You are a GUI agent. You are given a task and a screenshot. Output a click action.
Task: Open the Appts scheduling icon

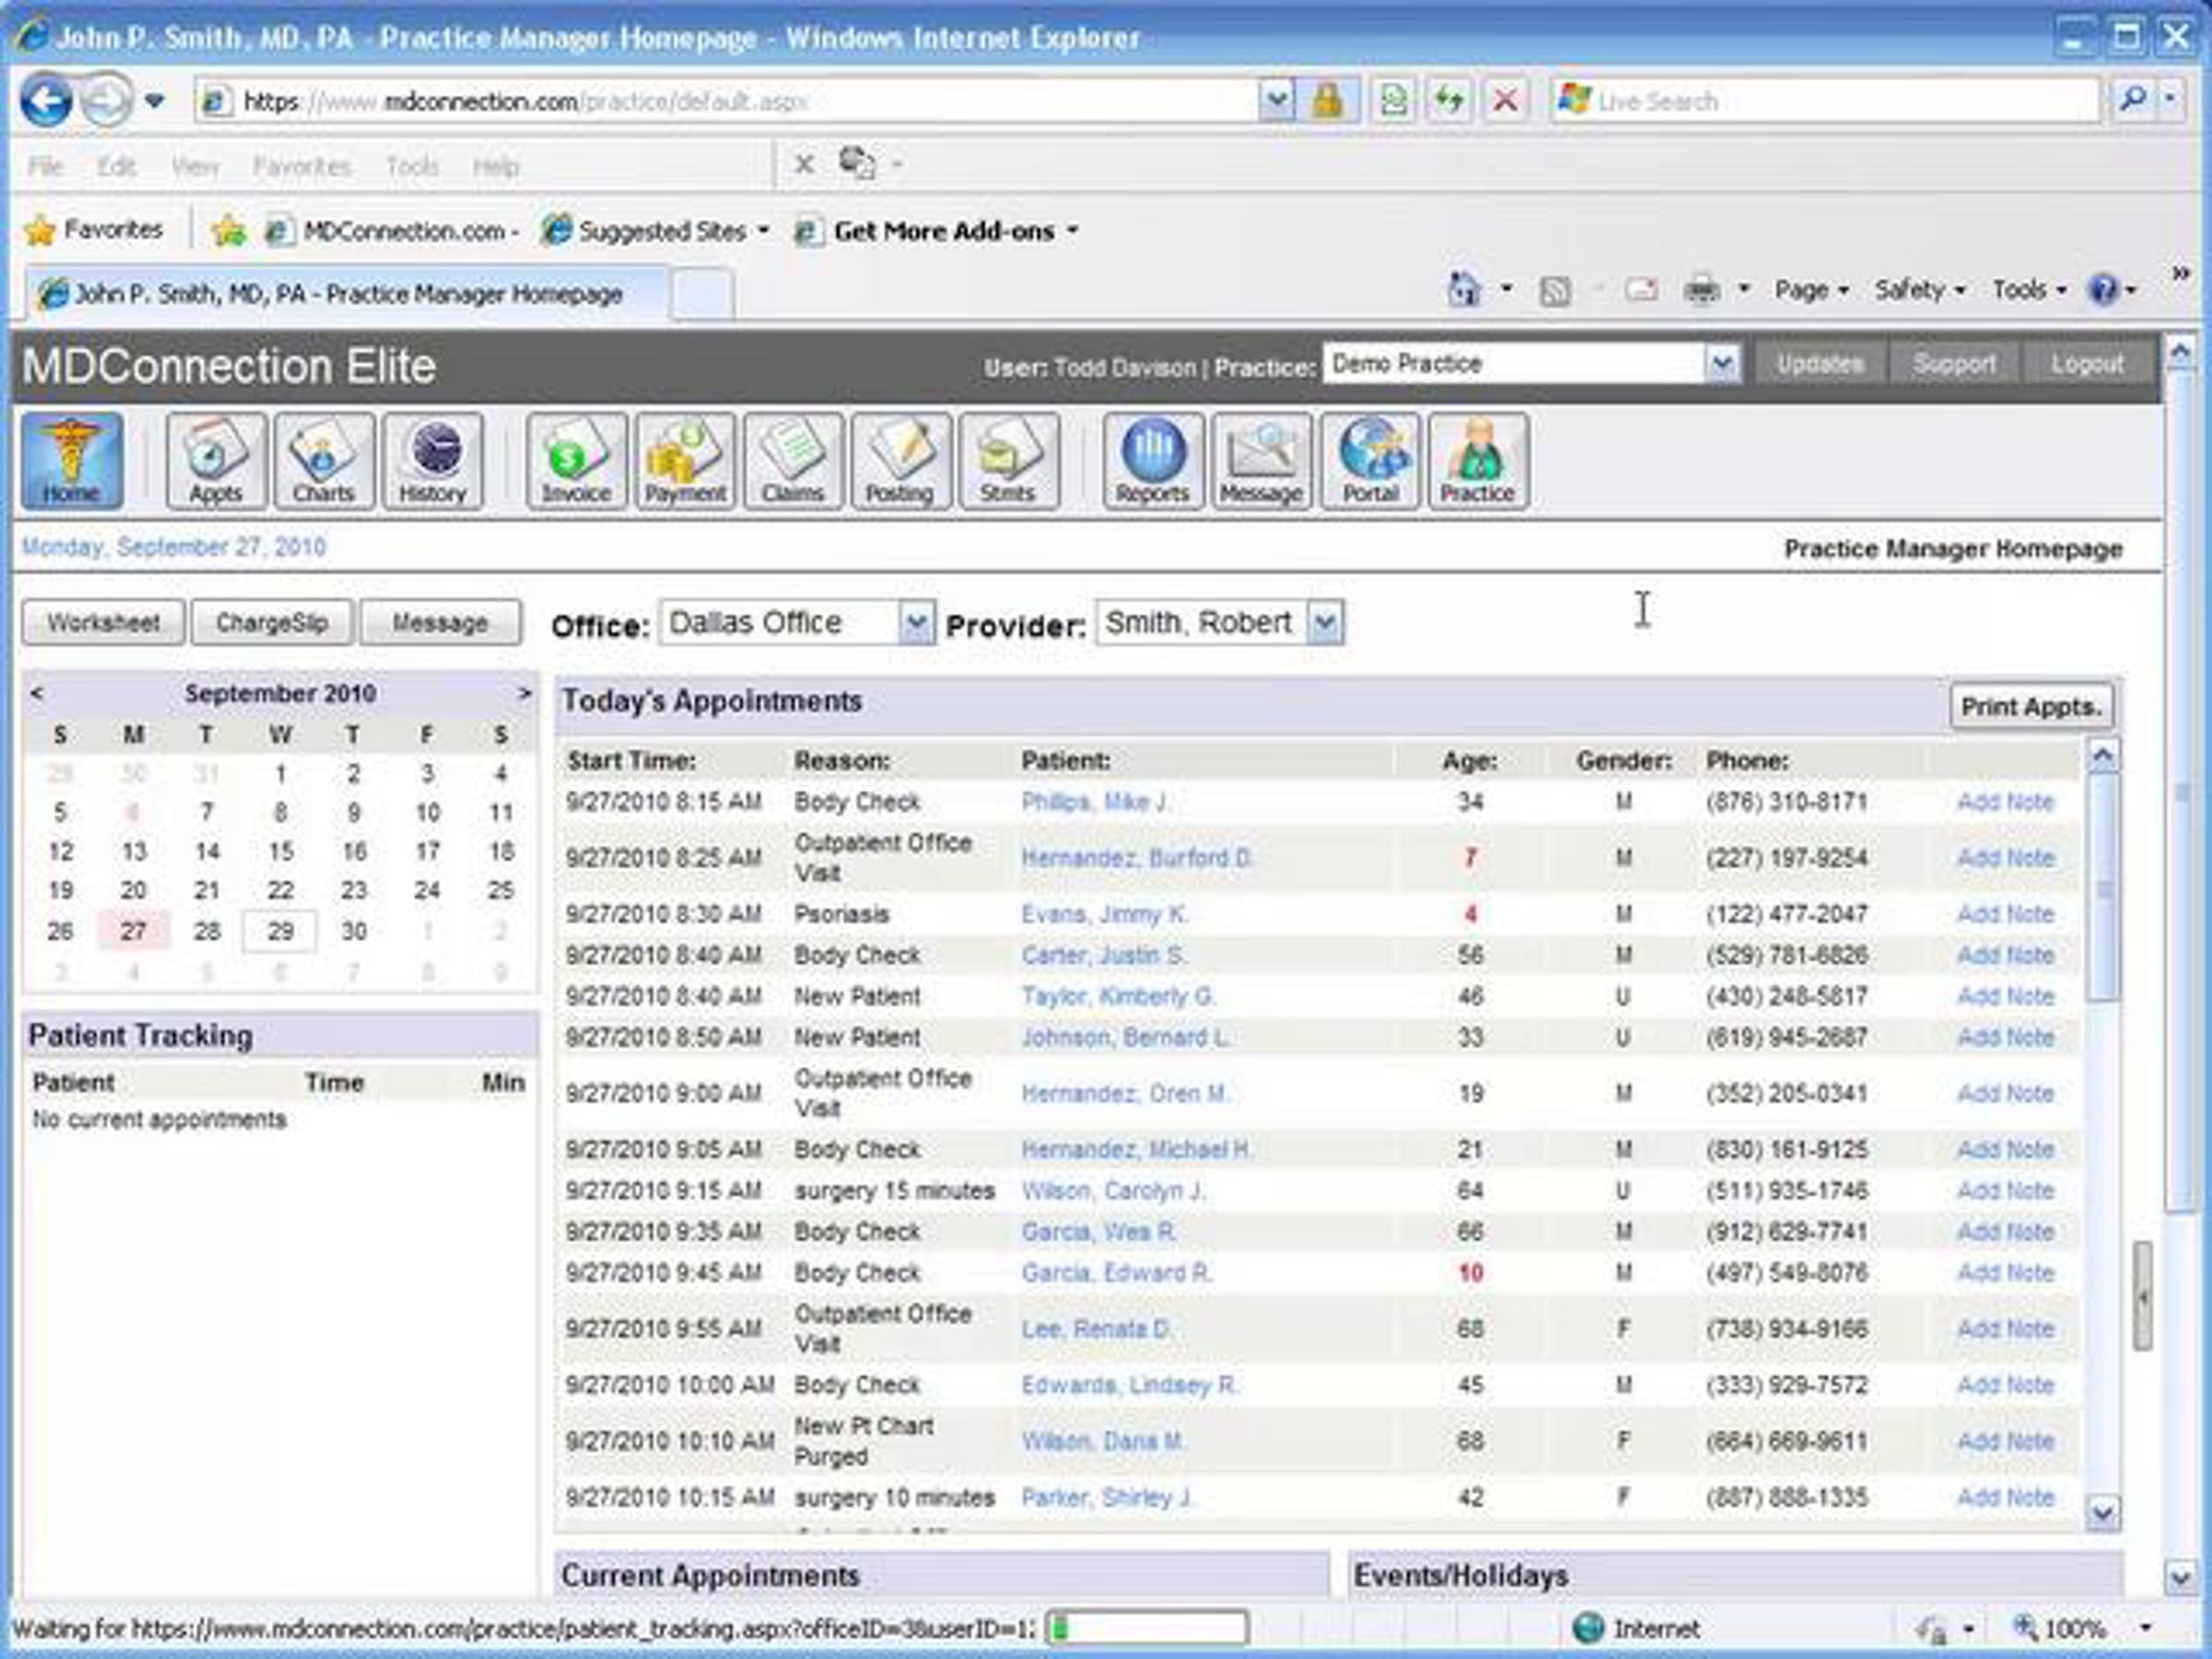pos(216,461)
